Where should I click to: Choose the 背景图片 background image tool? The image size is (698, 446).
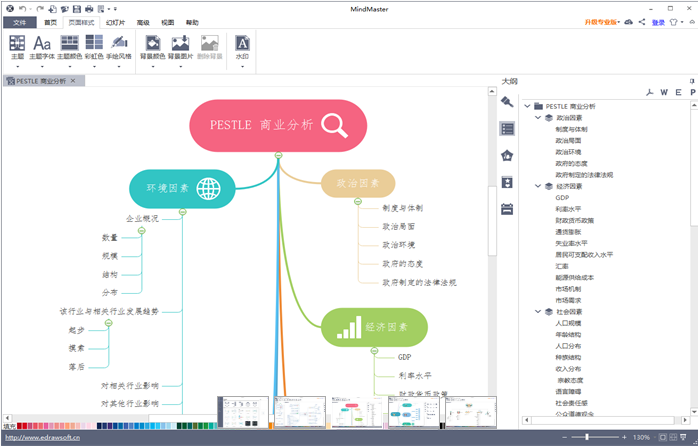coord(180,47)
